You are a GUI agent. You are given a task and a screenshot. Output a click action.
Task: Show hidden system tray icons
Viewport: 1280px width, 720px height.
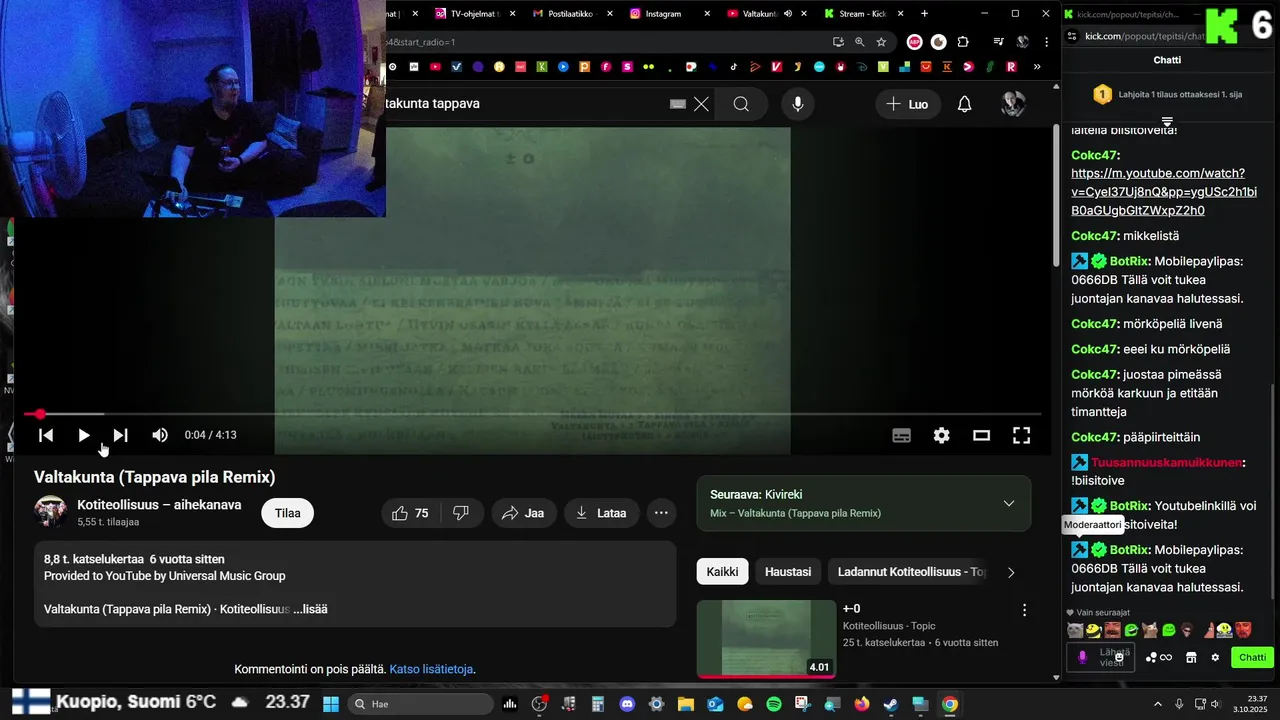(x=1158, y=704)
